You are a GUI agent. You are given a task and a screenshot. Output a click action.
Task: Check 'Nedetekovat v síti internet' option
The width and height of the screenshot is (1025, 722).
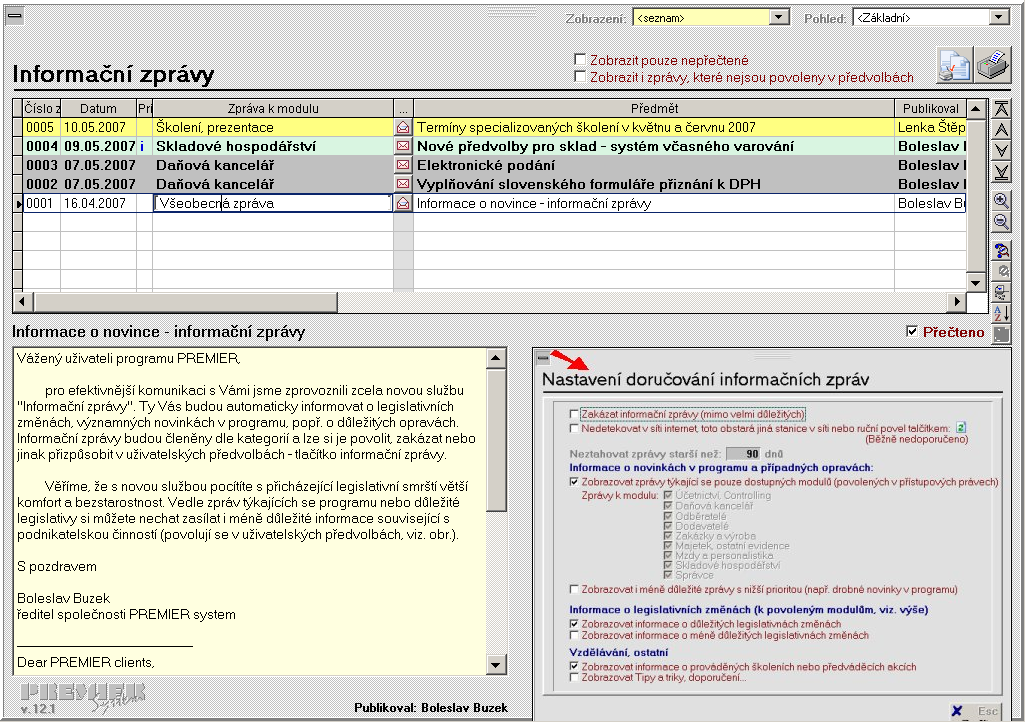click(574, 428)
